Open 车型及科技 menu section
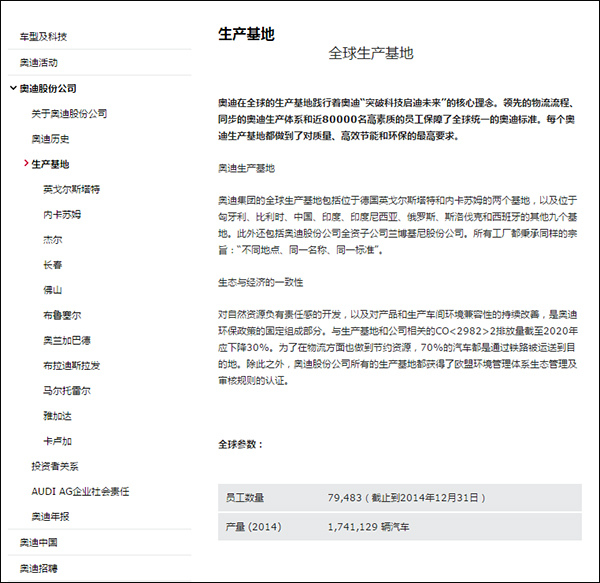Viewport: 600px width, 583px height. pos(43,37)
